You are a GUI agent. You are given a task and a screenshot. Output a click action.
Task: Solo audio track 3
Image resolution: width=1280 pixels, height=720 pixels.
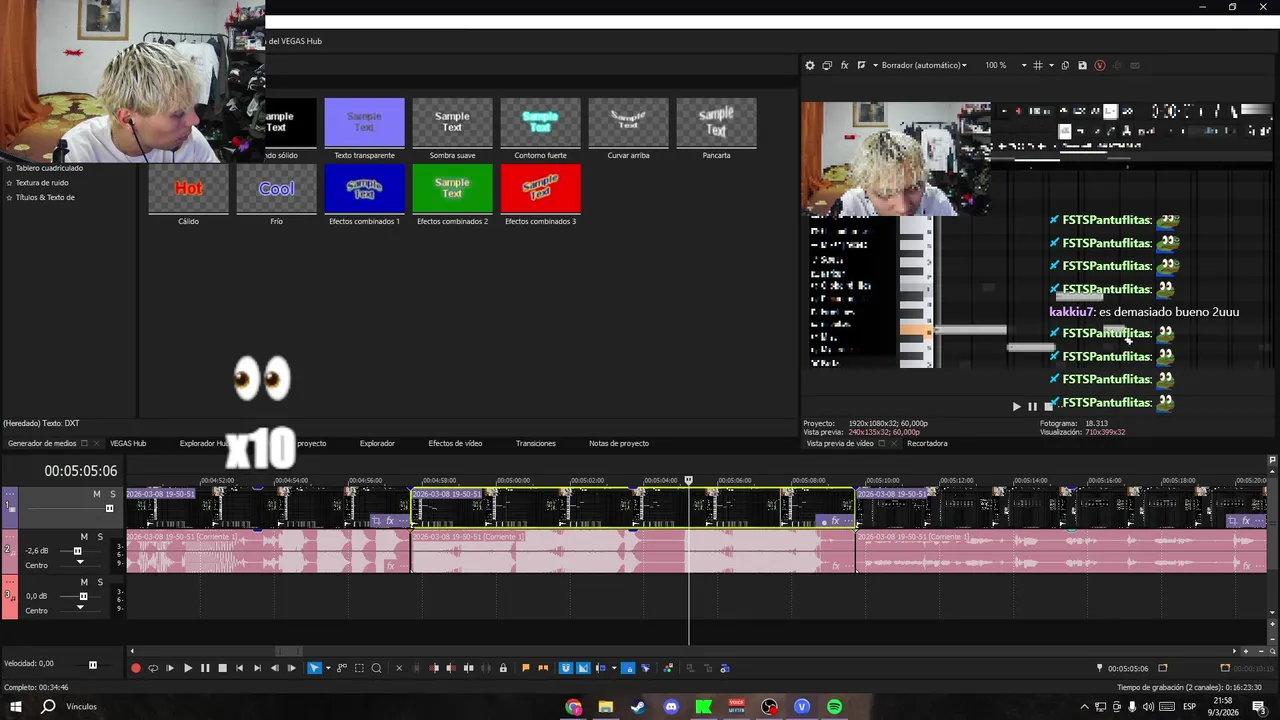click(x=100, y=582)
